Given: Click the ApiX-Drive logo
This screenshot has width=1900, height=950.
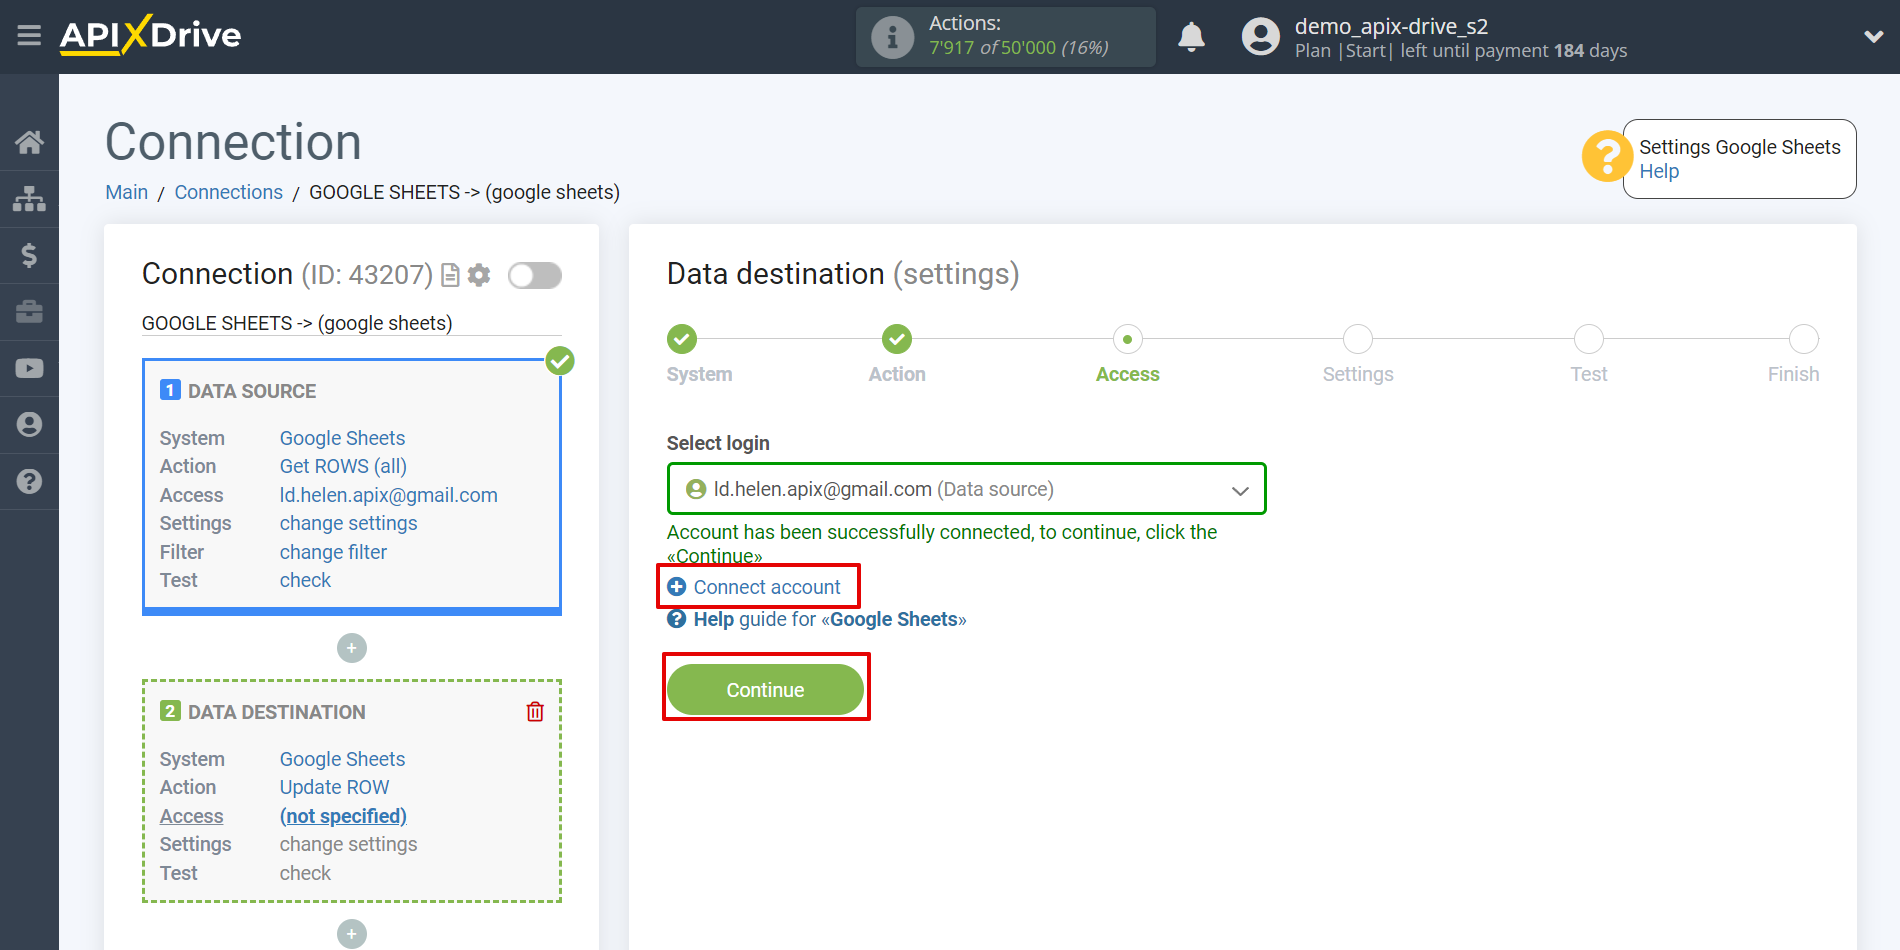Looking at the screenshot, I should pyautogui.click(x=150, y=35).
